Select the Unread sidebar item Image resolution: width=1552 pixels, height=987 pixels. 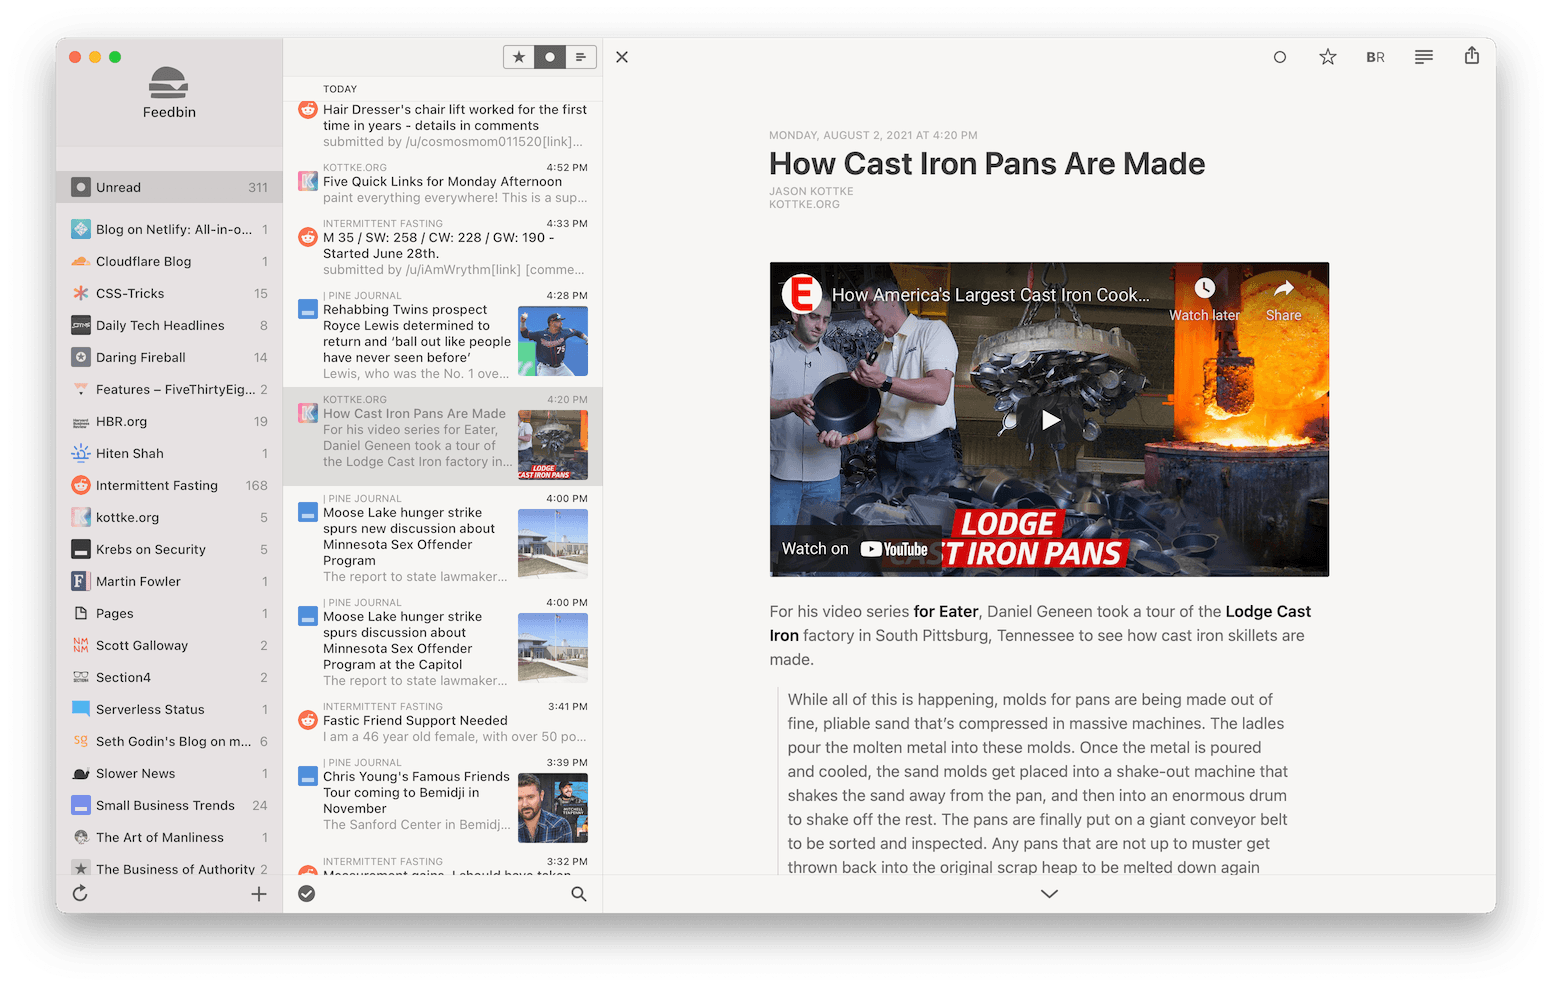pos(169,187)
